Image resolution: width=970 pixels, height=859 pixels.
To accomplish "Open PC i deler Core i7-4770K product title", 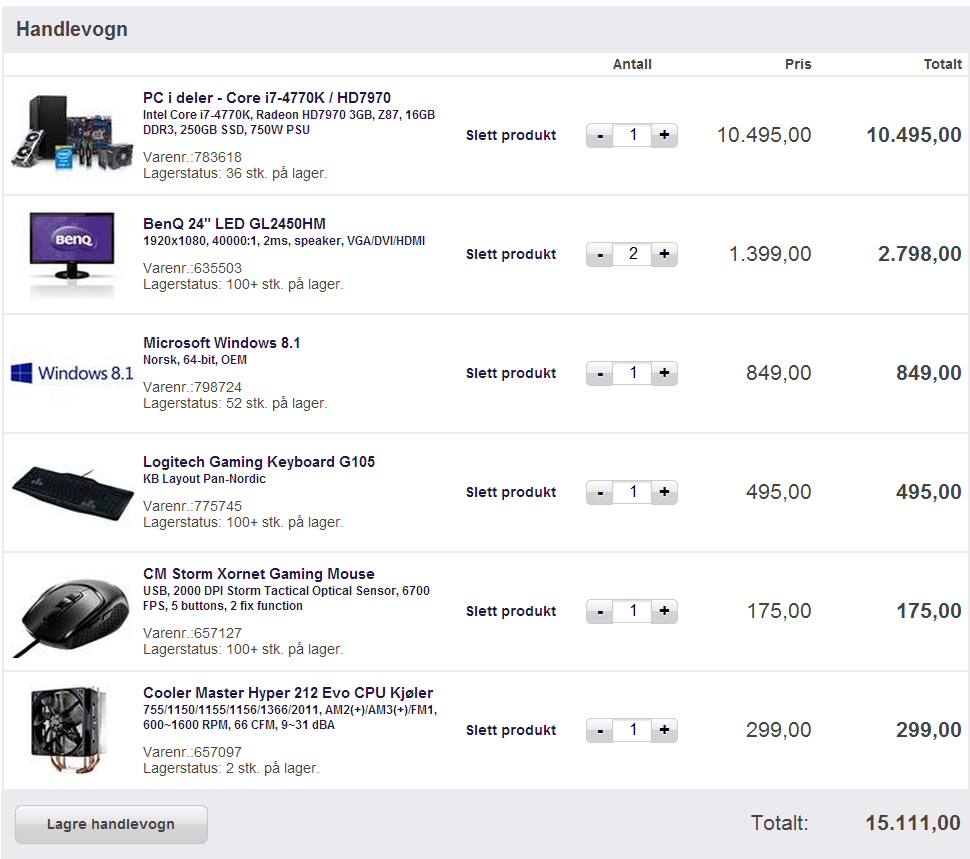I will (x=267, y=98).
